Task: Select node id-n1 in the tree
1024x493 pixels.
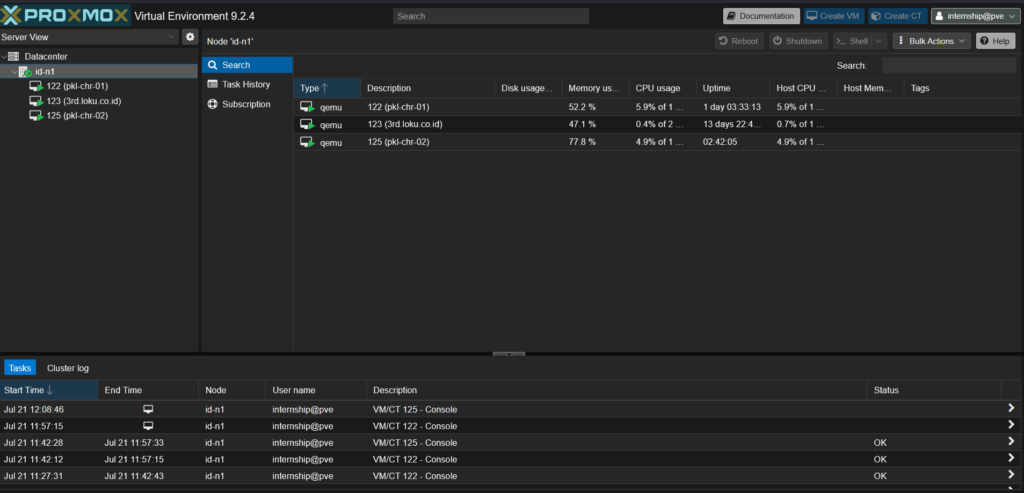Action: [44, 71]
